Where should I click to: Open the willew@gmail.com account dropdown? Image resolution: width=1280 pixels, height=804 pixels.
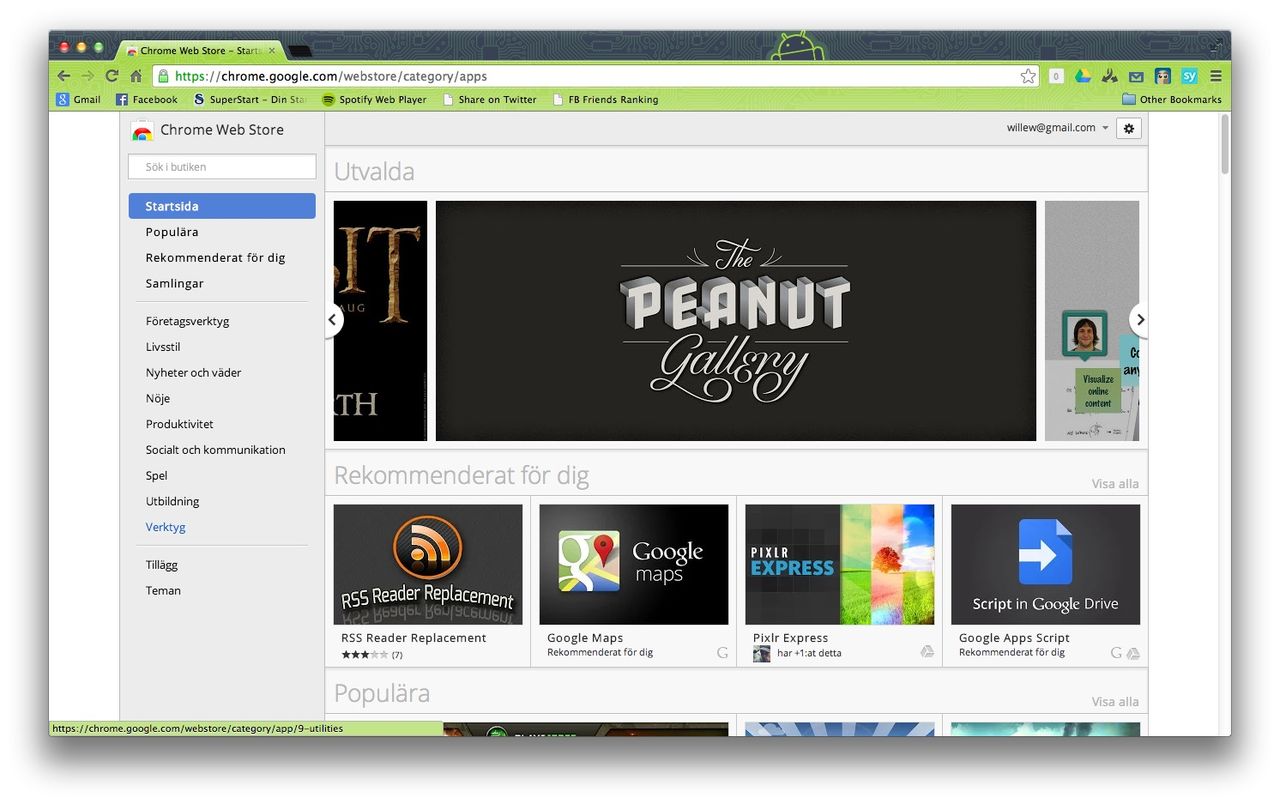tap(1058, 128)
